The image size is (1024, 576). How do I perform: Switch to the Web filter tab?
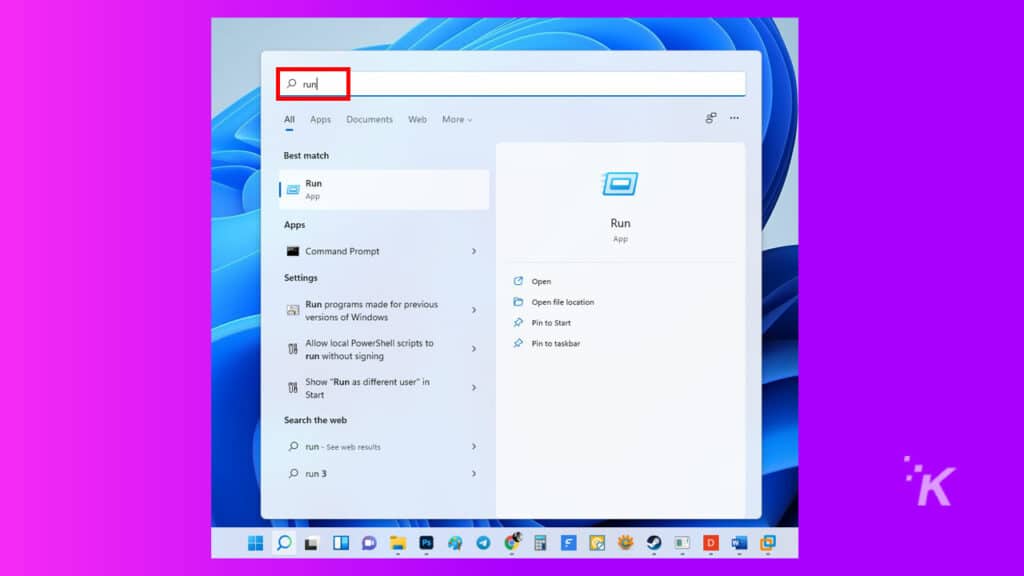point(417,120)
